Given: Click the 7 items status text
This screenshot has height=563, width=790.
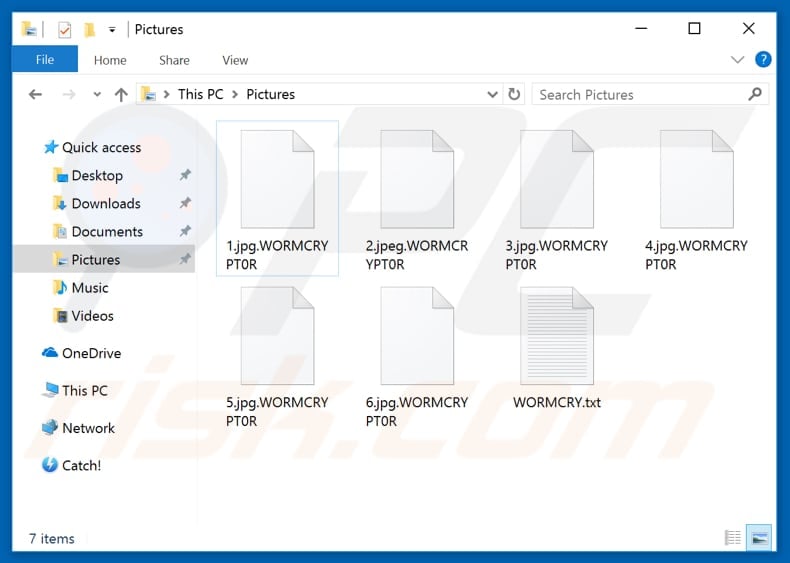Looking at the screenshot, I should 51,539.
